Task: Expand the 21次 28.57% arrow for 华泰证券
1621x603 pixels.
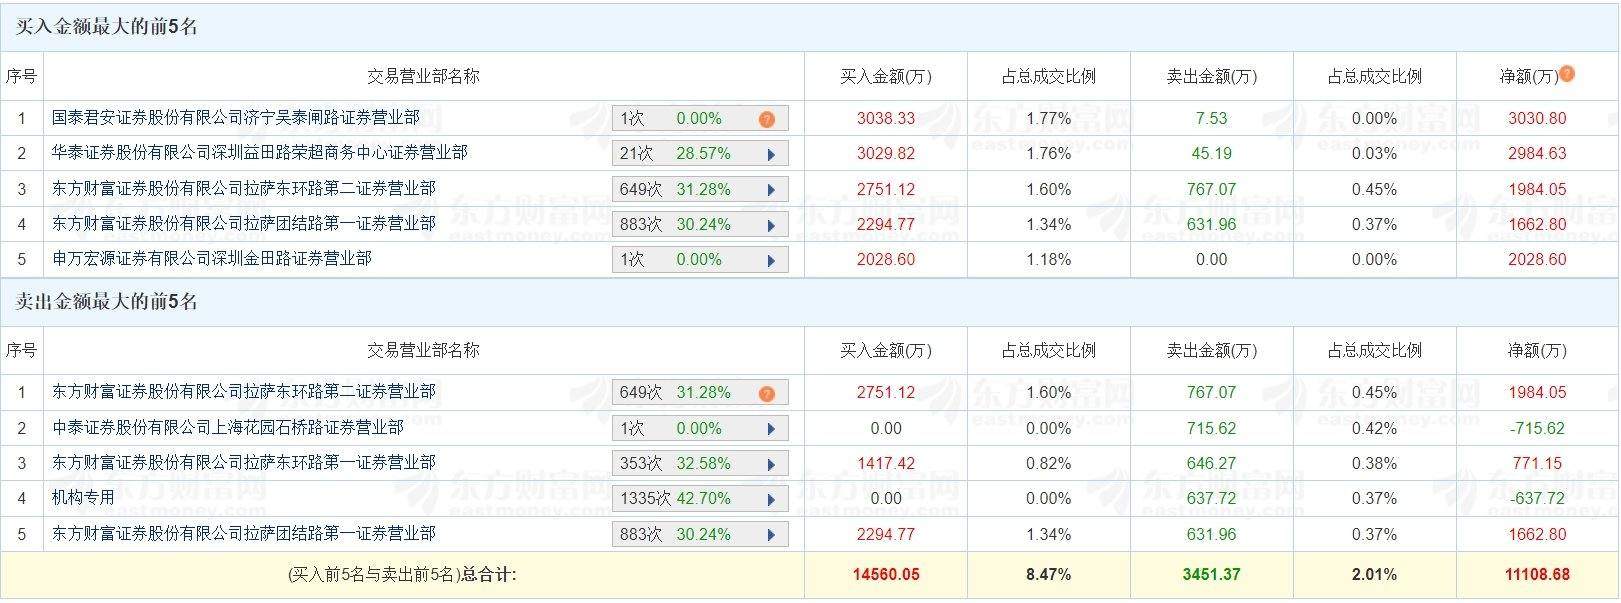Action: tap(771, 154)
